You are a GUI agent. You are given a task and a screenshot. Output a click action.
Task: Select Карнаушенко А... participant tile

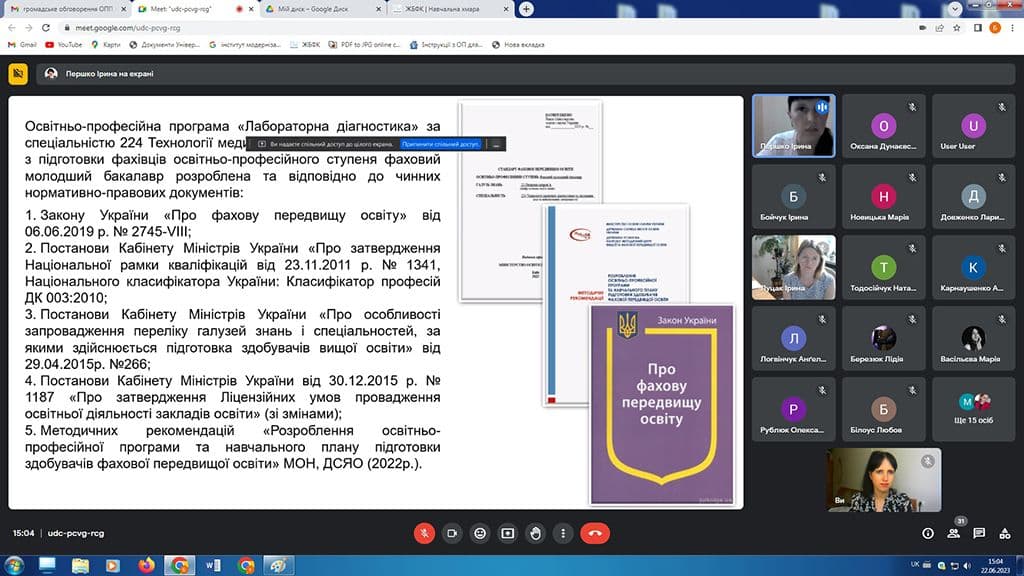pos(973,267)
